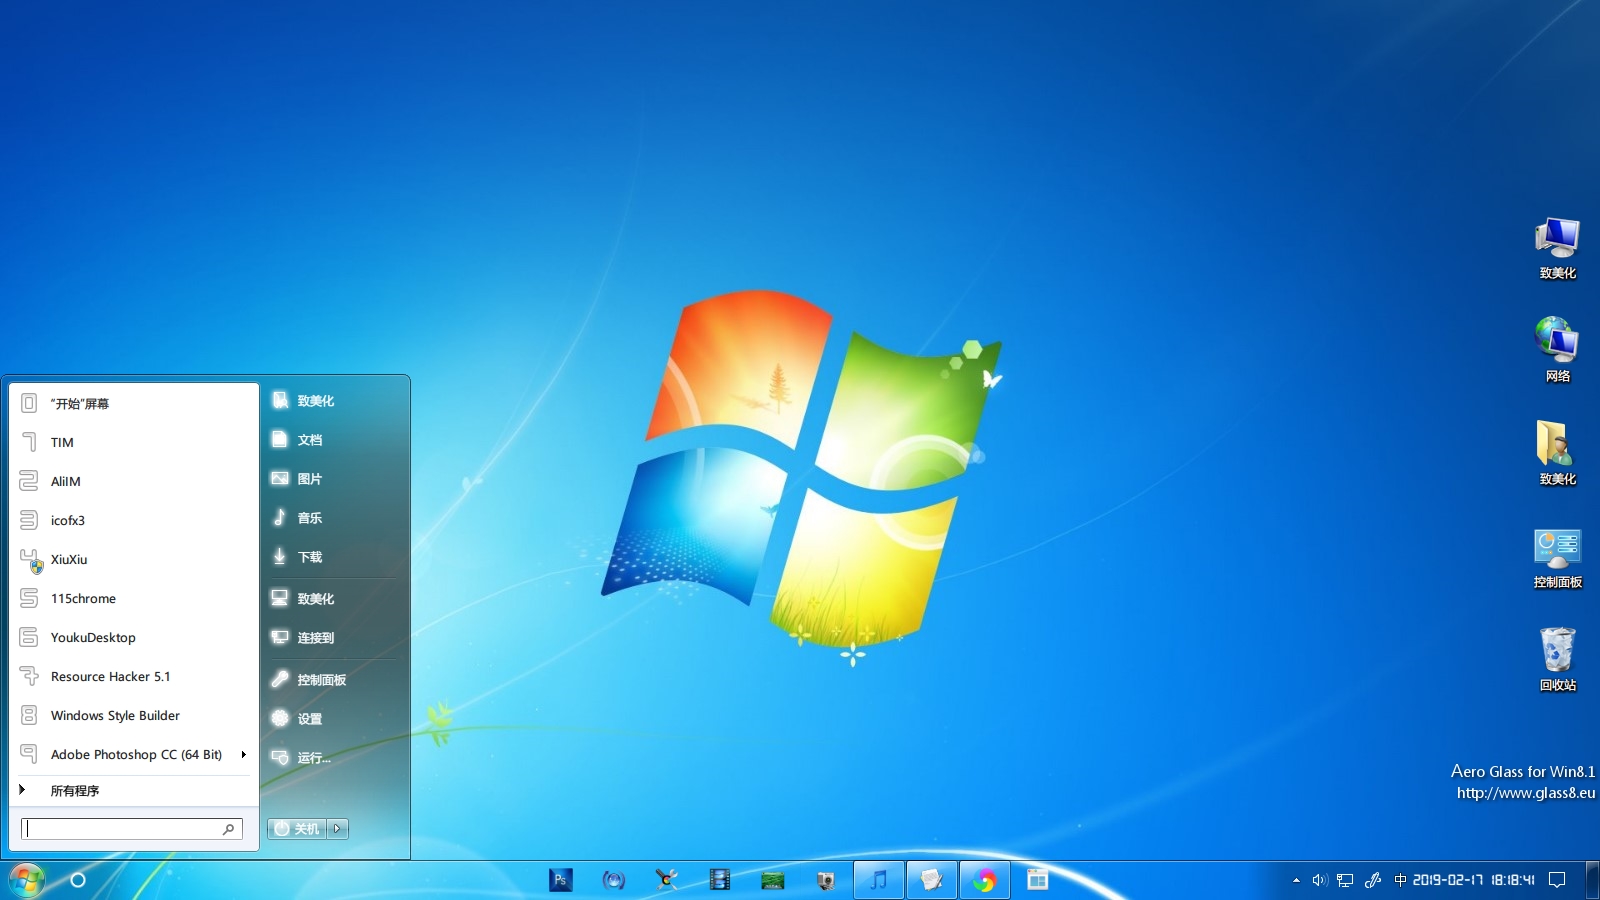Viewport: 1600px width, 900px height.
Task: Focus the Start menu search box
Action: click(132, 829)
